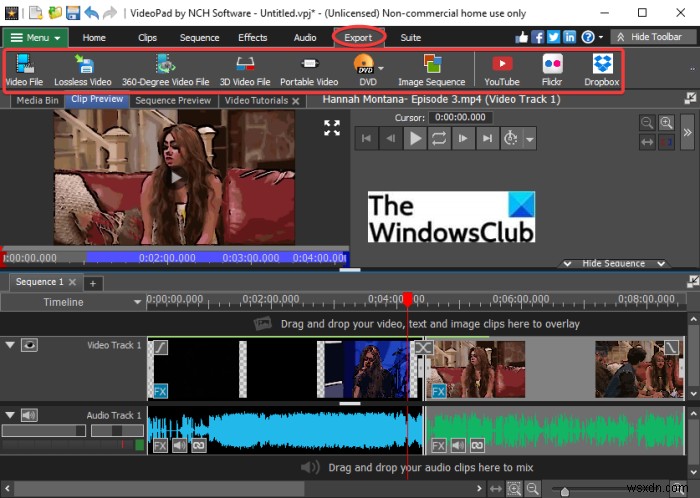Open the Clips tab
The height and width of the screenshot is (498, 700).
pos(147,37)
